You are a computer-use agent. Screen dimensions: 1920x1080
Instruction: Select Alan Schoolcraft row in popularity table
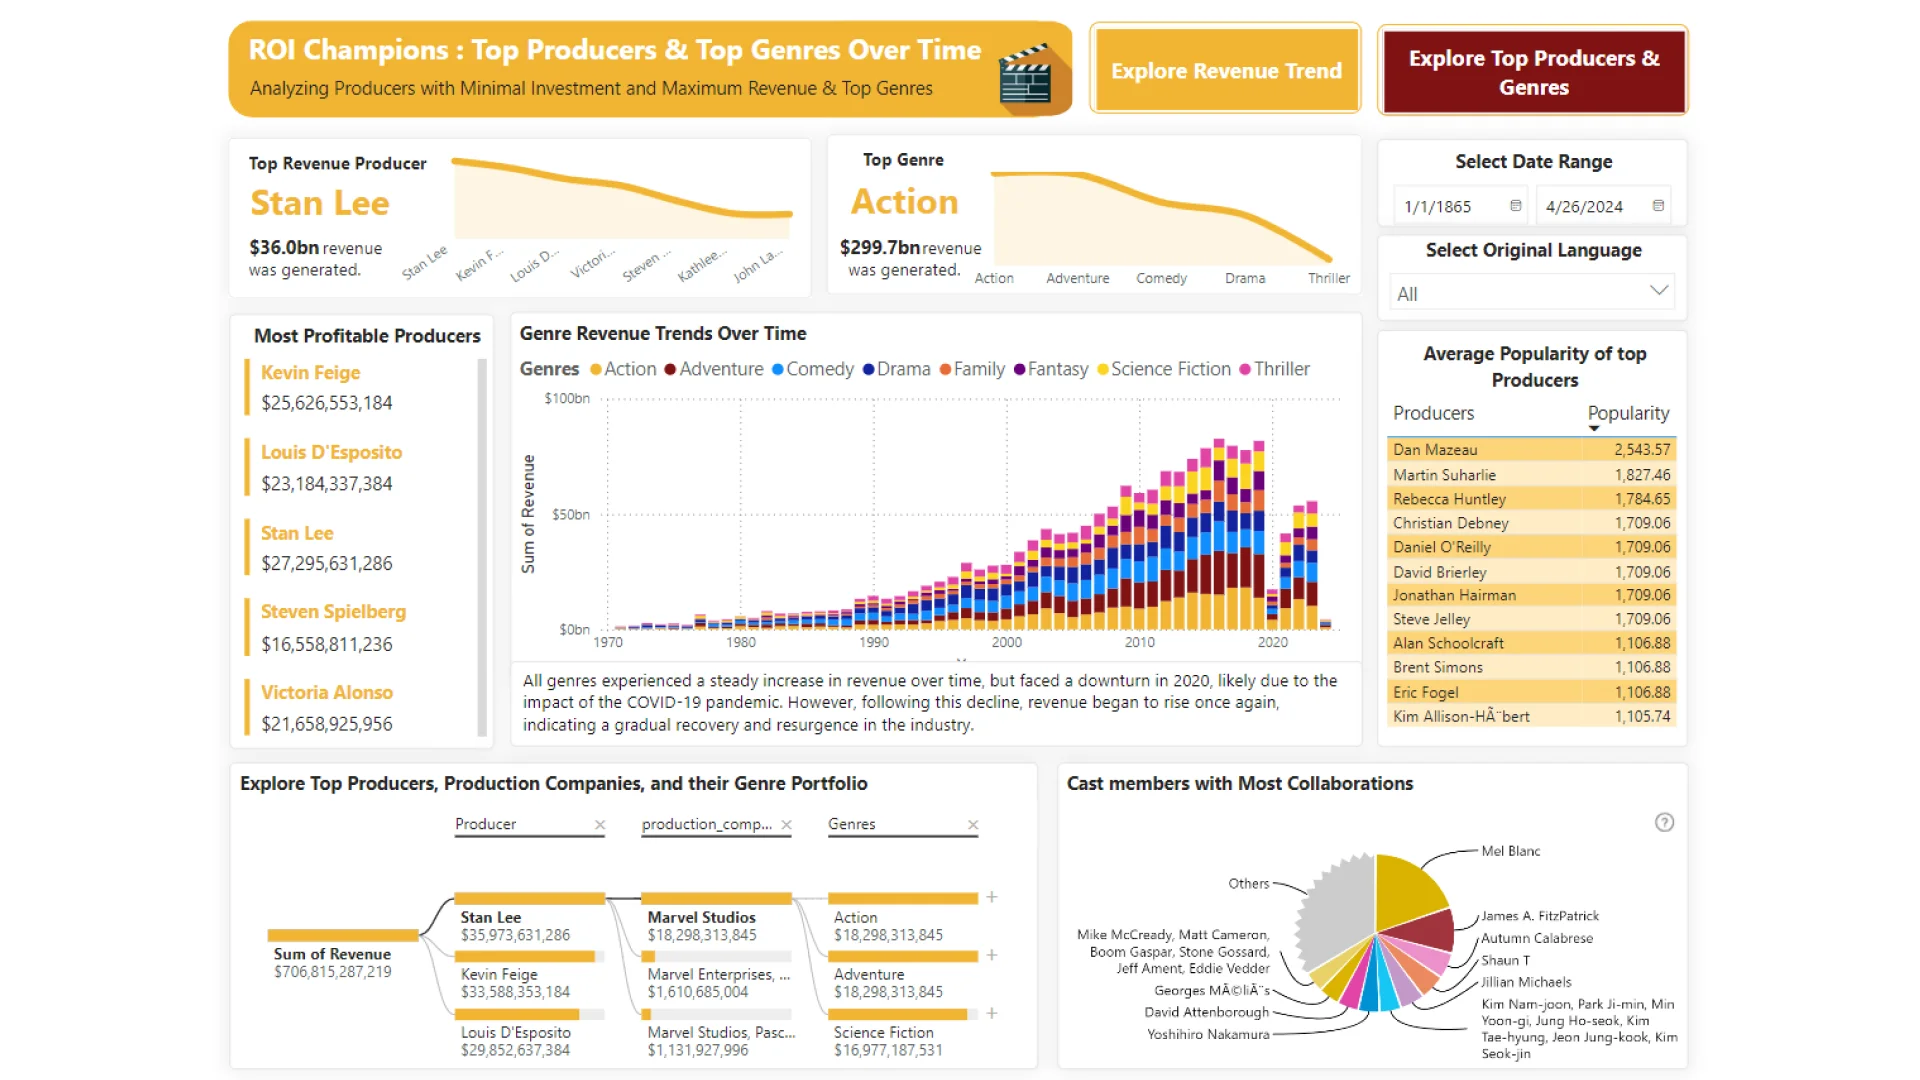[1531, 643]
